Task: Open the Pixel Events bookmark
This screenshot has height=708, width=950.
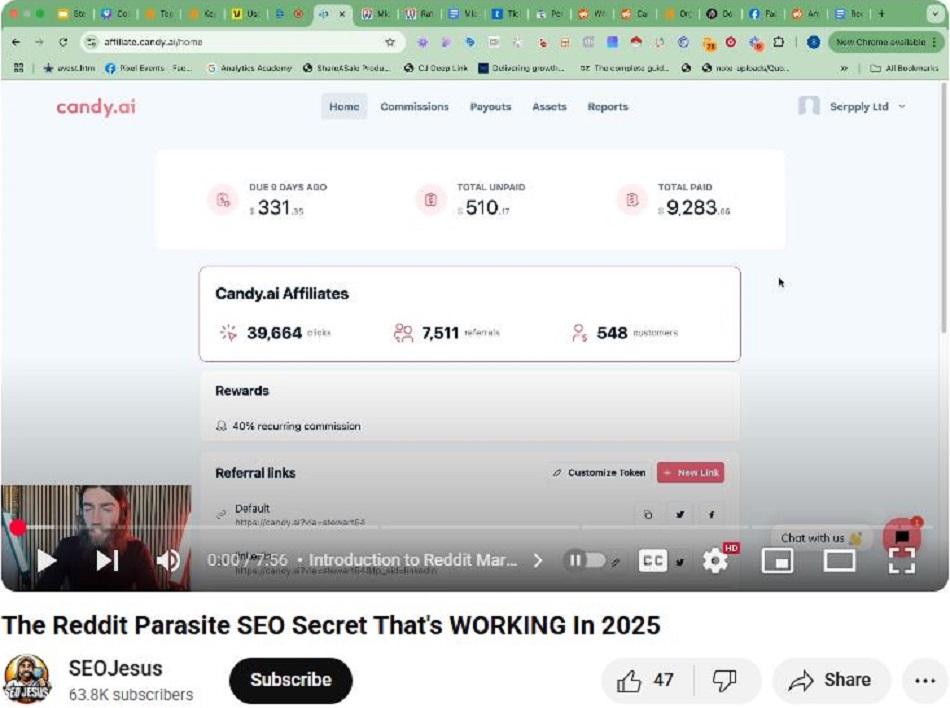Action: pos(148,68)
